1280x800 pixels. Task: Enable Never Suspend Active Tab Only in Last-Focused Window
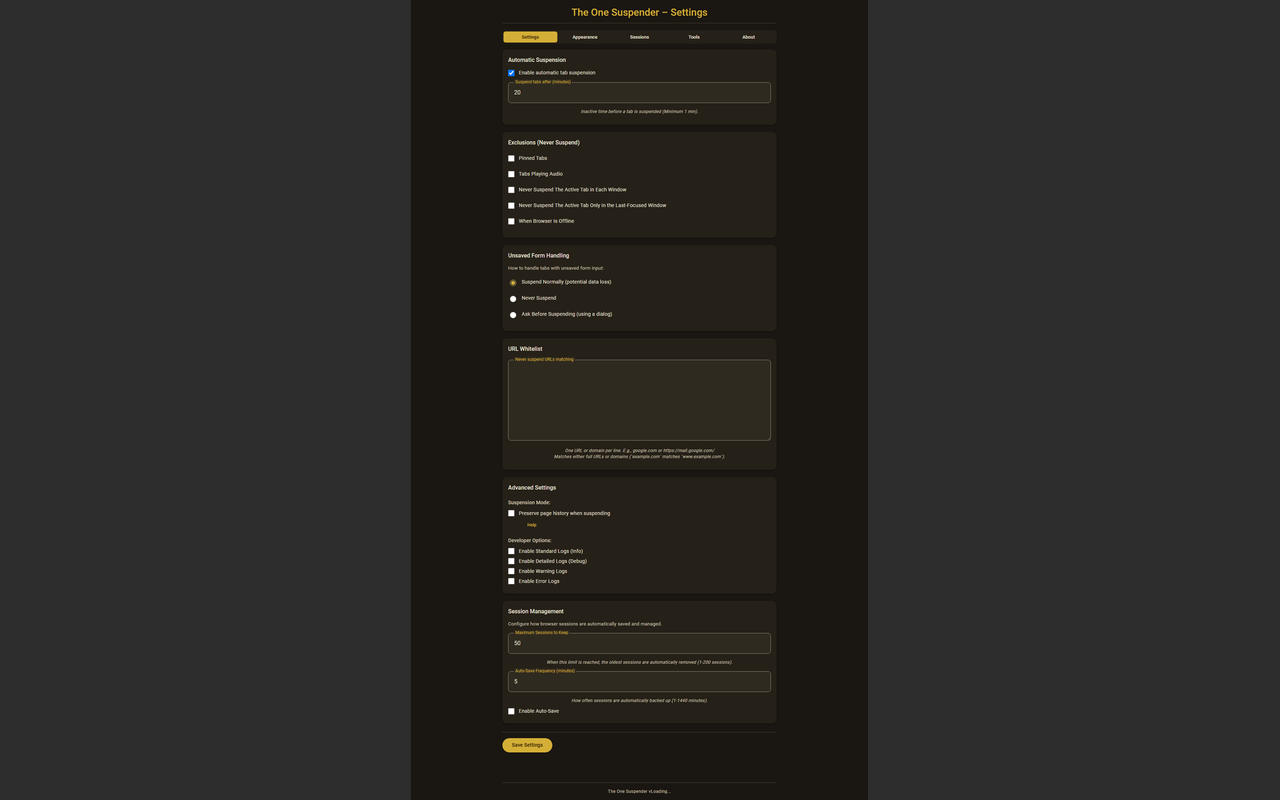tap(511, 206)
